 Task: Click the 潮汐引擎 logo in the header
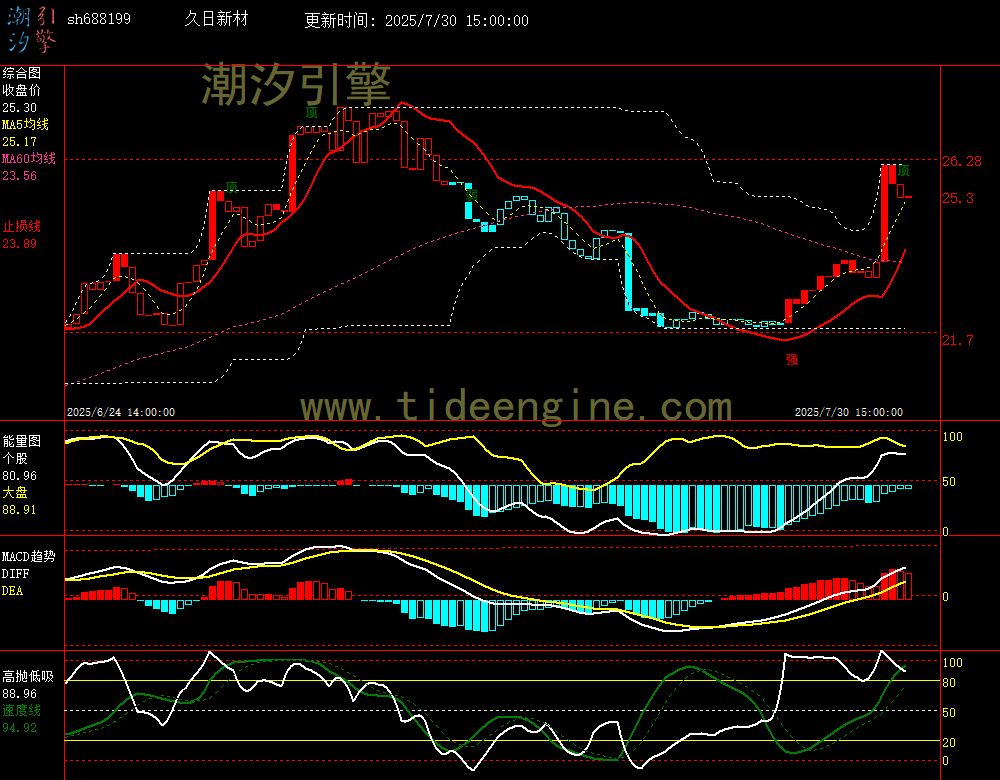click(31, 29)
